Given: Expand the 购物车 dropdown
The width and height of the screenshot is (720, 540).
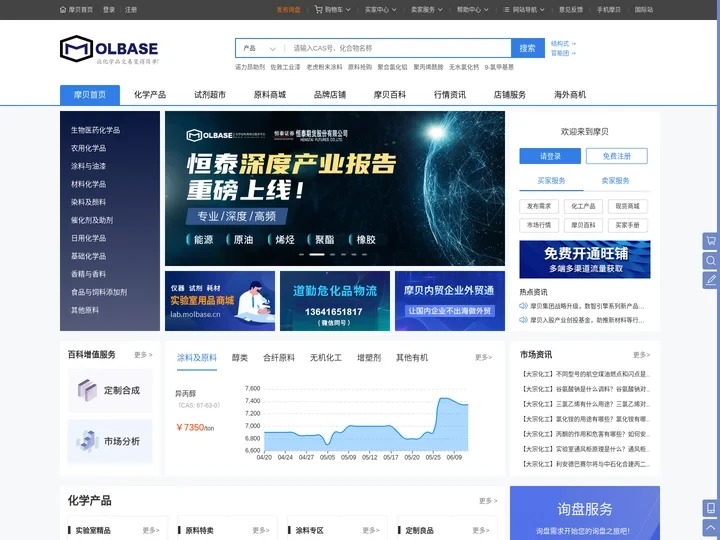Looking at the screenshot, I should pos(348,10).
